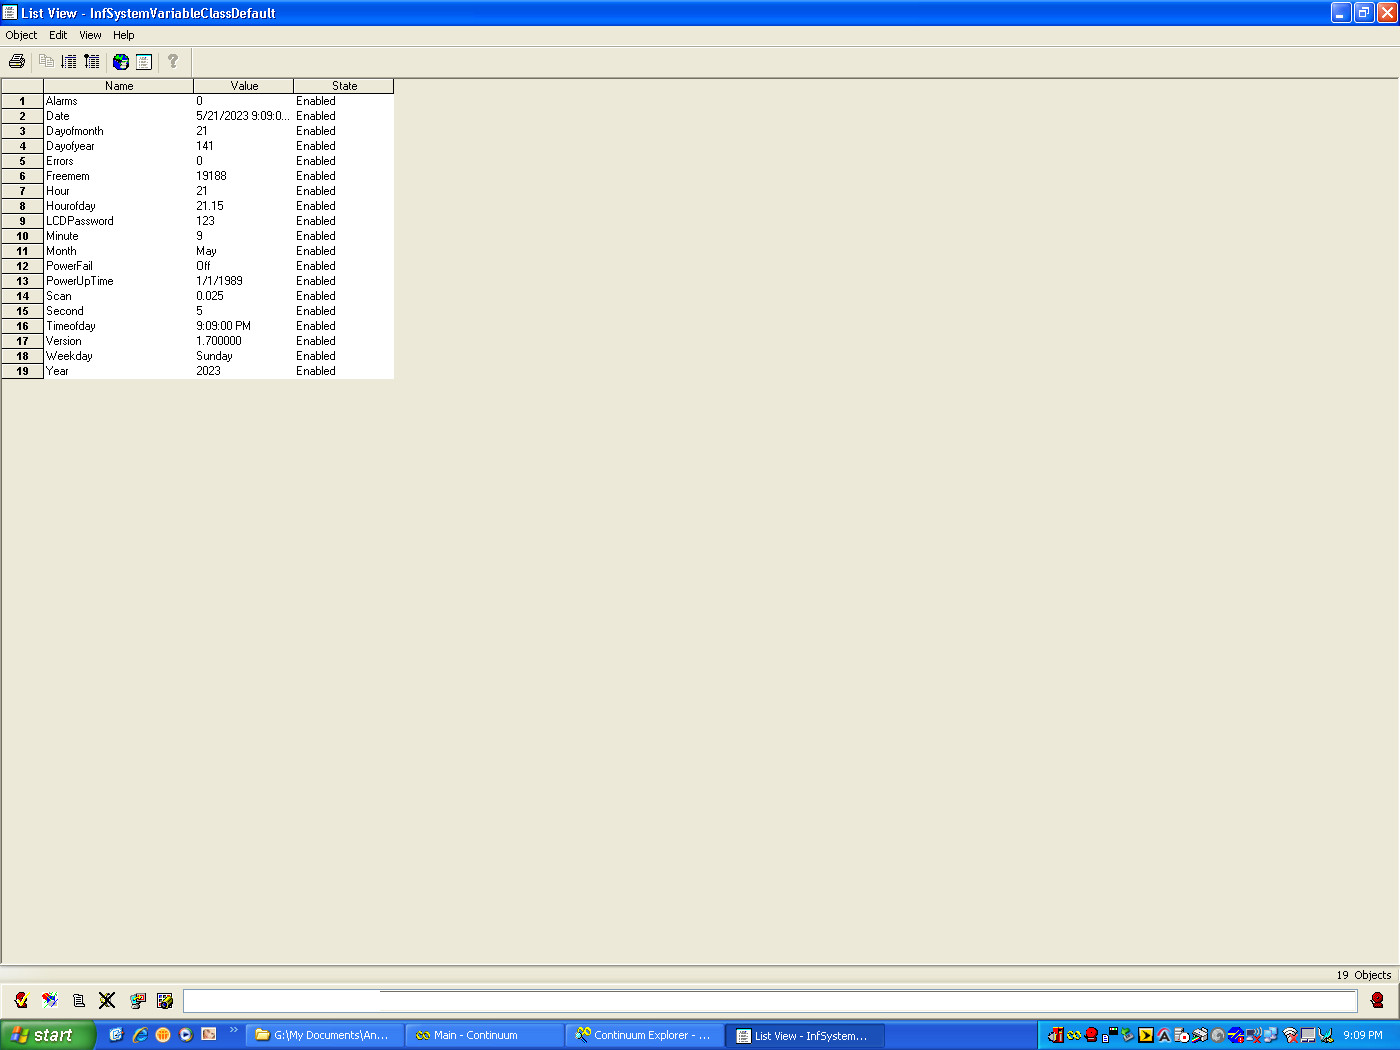1400x1050 pixels.
Task: Click the Value column header
Action: pos(244,86)
